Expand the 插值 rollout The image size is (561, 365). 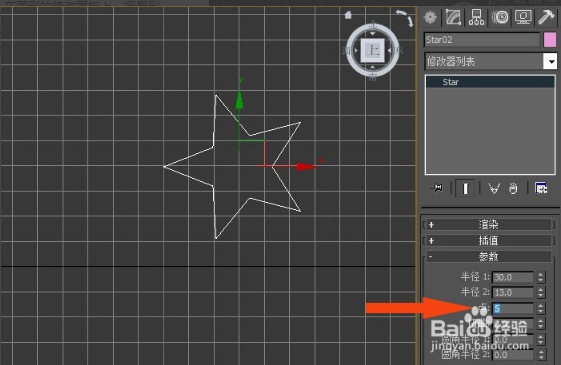coord(488,240)
